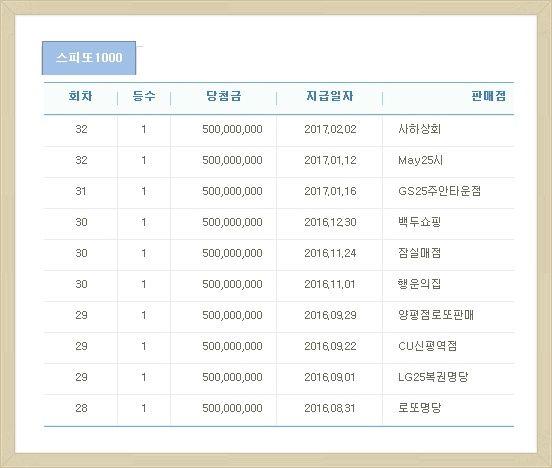Click round number 31 in GS25주안타운점 row
Image resolution: width=552 pixels, height=468 pixels.
[81, 191]
